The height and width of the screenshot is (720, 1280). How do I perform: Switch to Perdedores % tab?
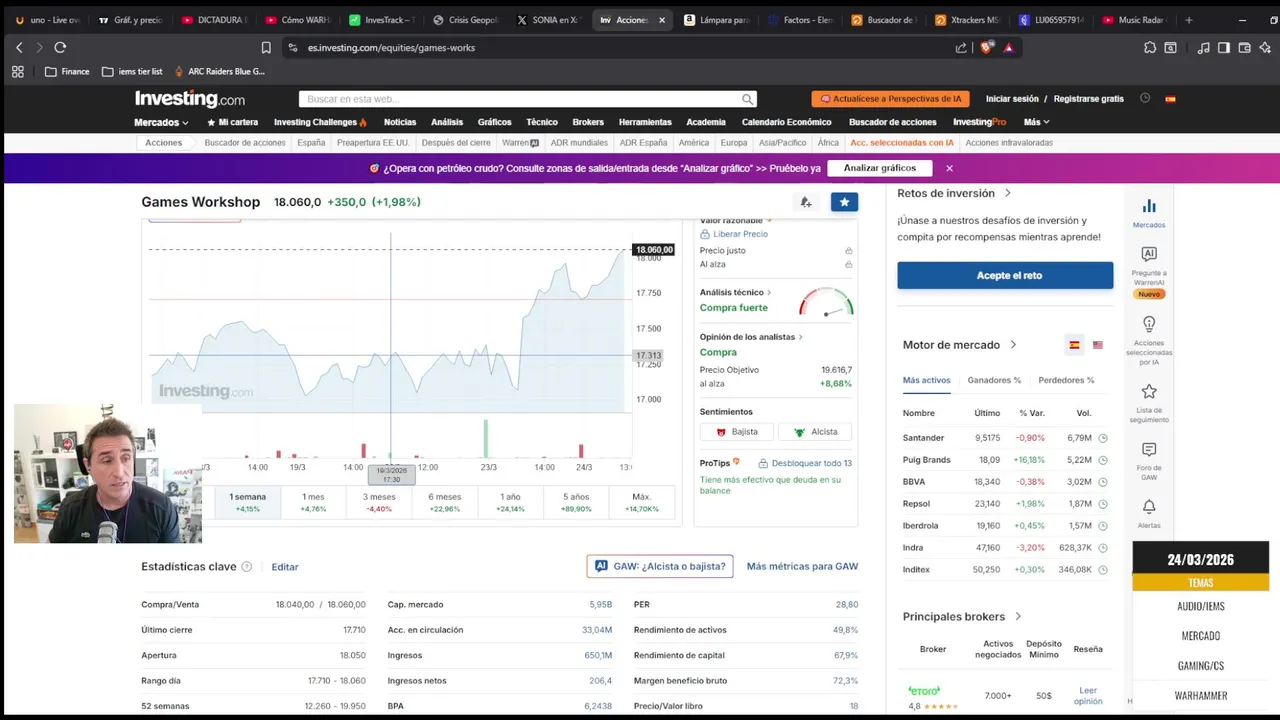tap(1066, 380)
